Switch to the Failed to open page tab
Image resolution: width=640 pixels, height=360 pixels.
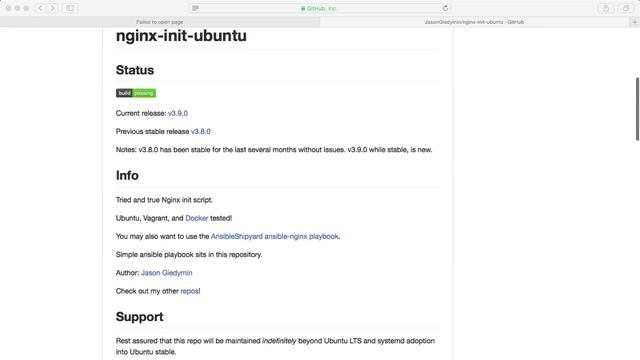pyautogui.click(x=160, y=22)
